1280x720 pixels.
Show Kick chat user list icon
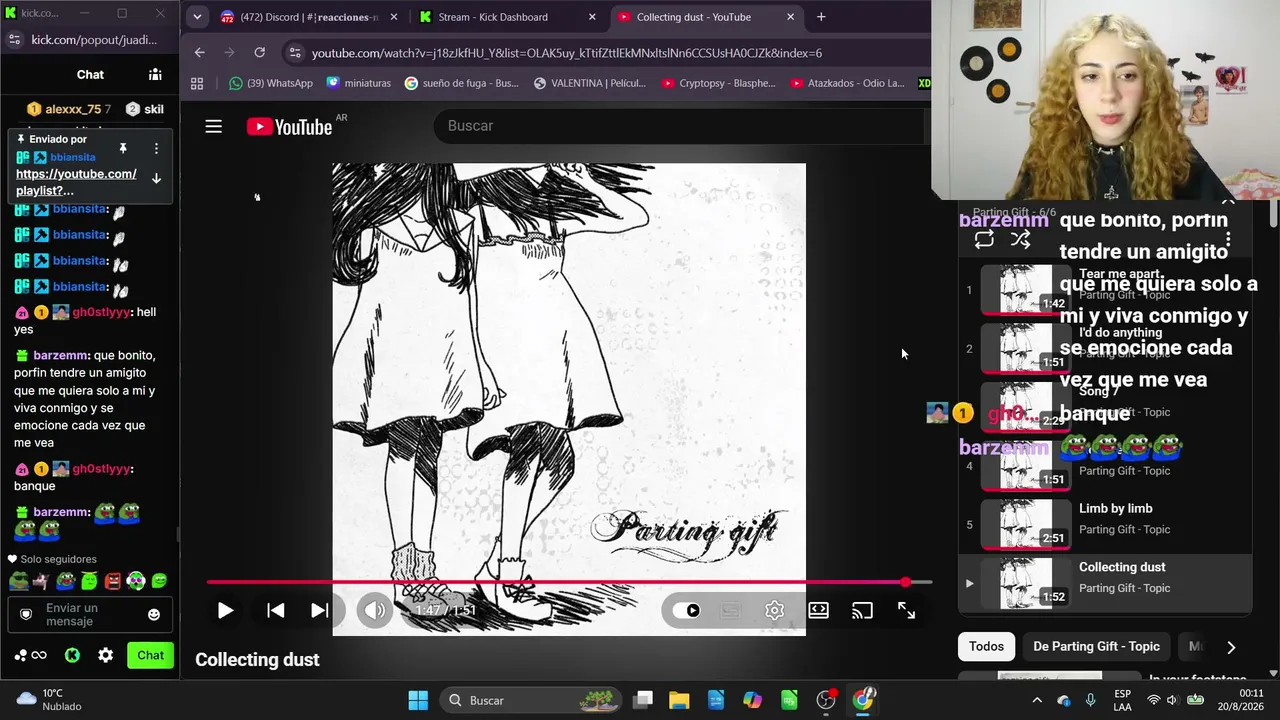click(x=155, y=75)
